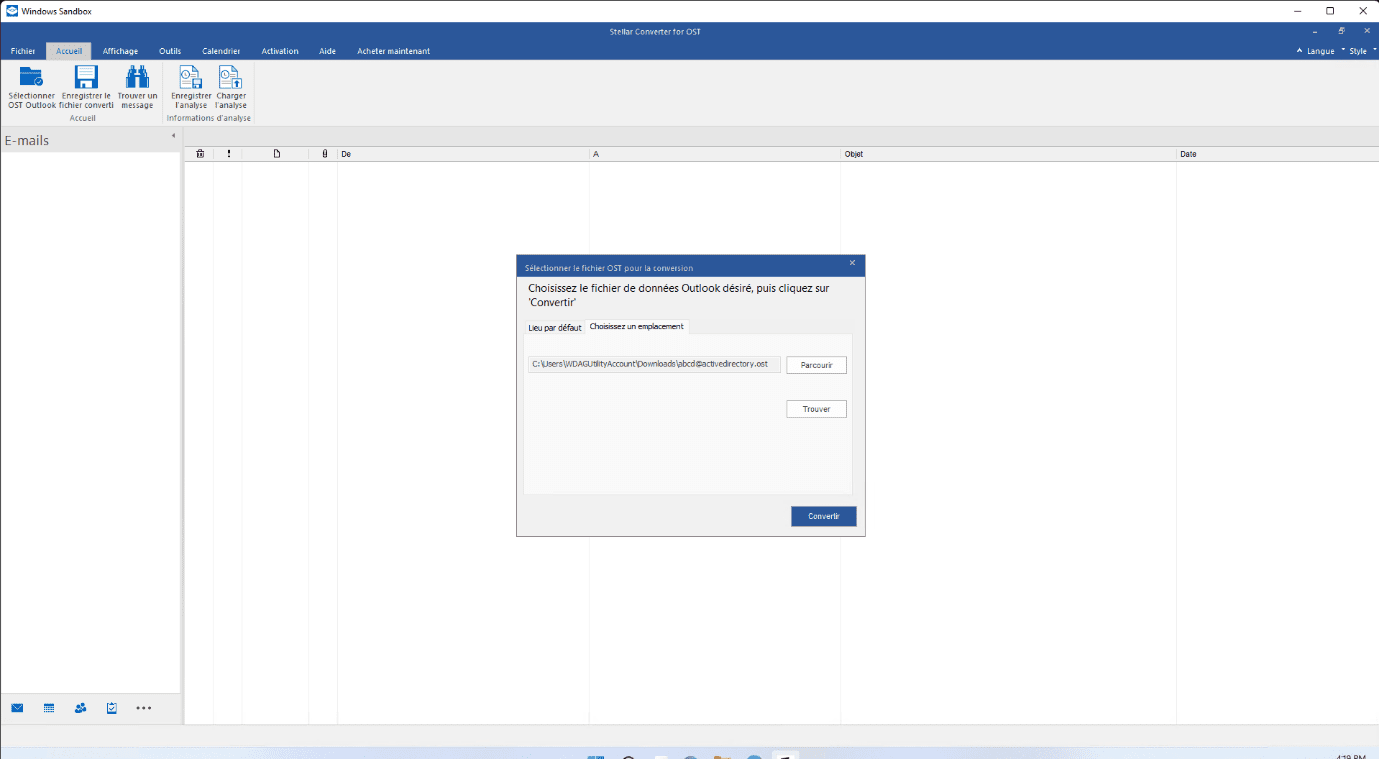Click the ellipsis for more views
Screen dimensions: 1379x759
click(x=143, y=707)
